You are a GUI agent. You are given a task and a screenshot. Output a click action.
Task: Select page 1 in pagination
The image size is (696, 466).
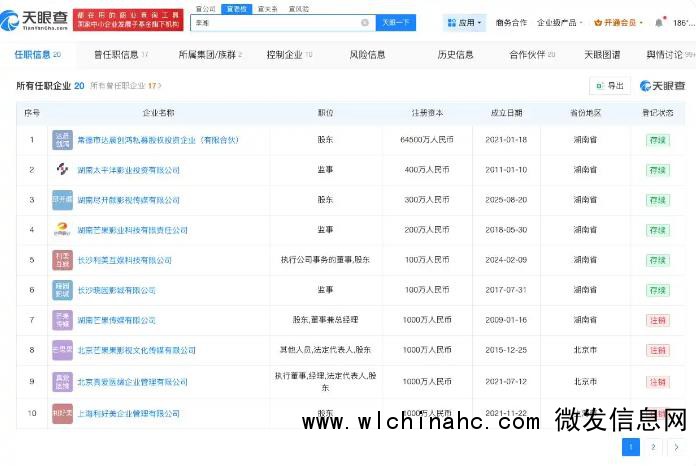(631, 447)
